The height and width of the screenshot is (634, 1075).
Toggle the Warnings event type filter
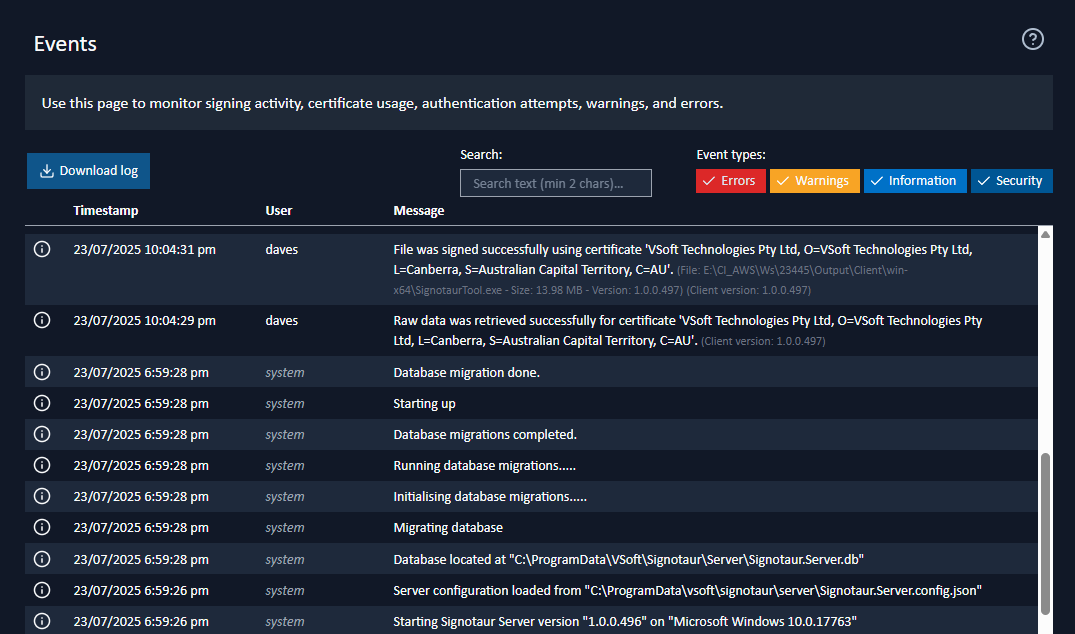pyautogui.click(x=814, y=181)
